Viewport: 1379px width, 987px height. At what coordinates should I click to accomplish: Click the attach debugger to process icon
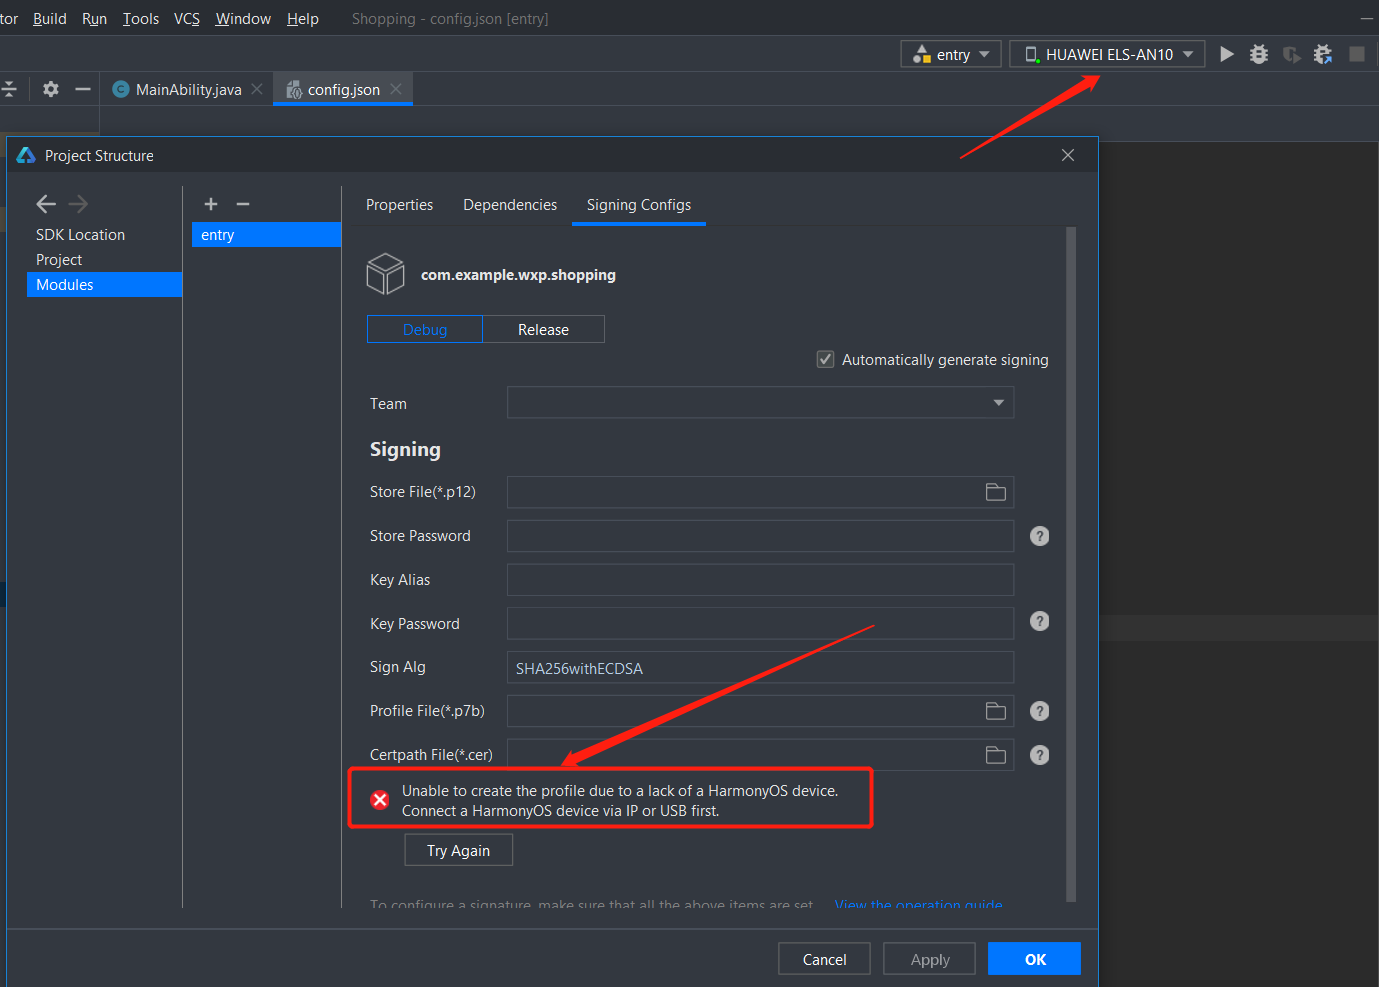pos(1323,54)
